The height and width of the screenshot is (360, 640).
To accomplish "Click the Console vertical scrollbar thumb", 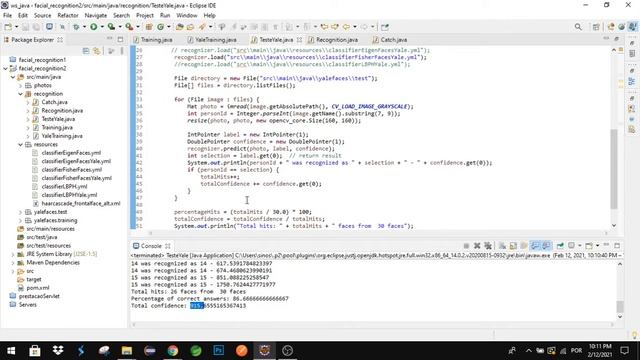I will click(620, 306).
